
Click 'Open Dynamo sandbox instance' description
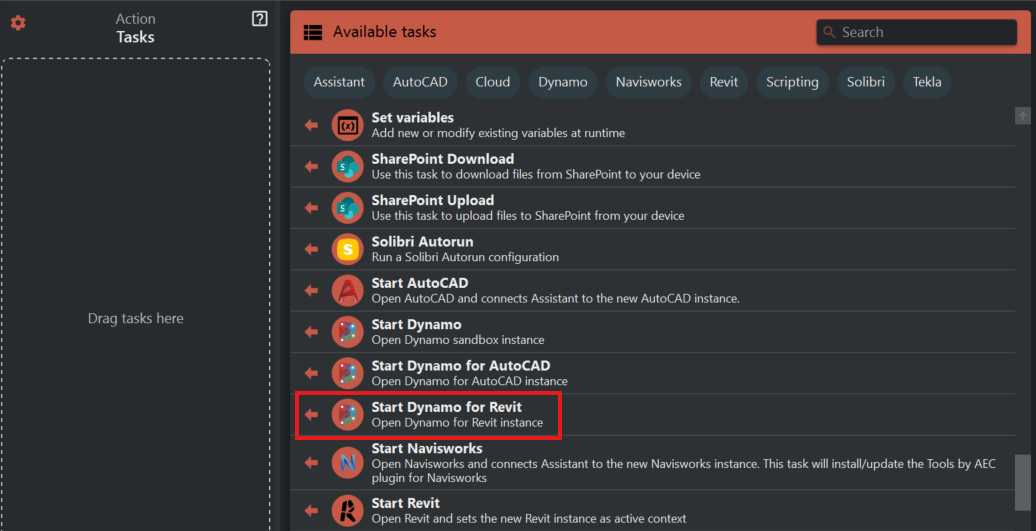tap(458, 340)
